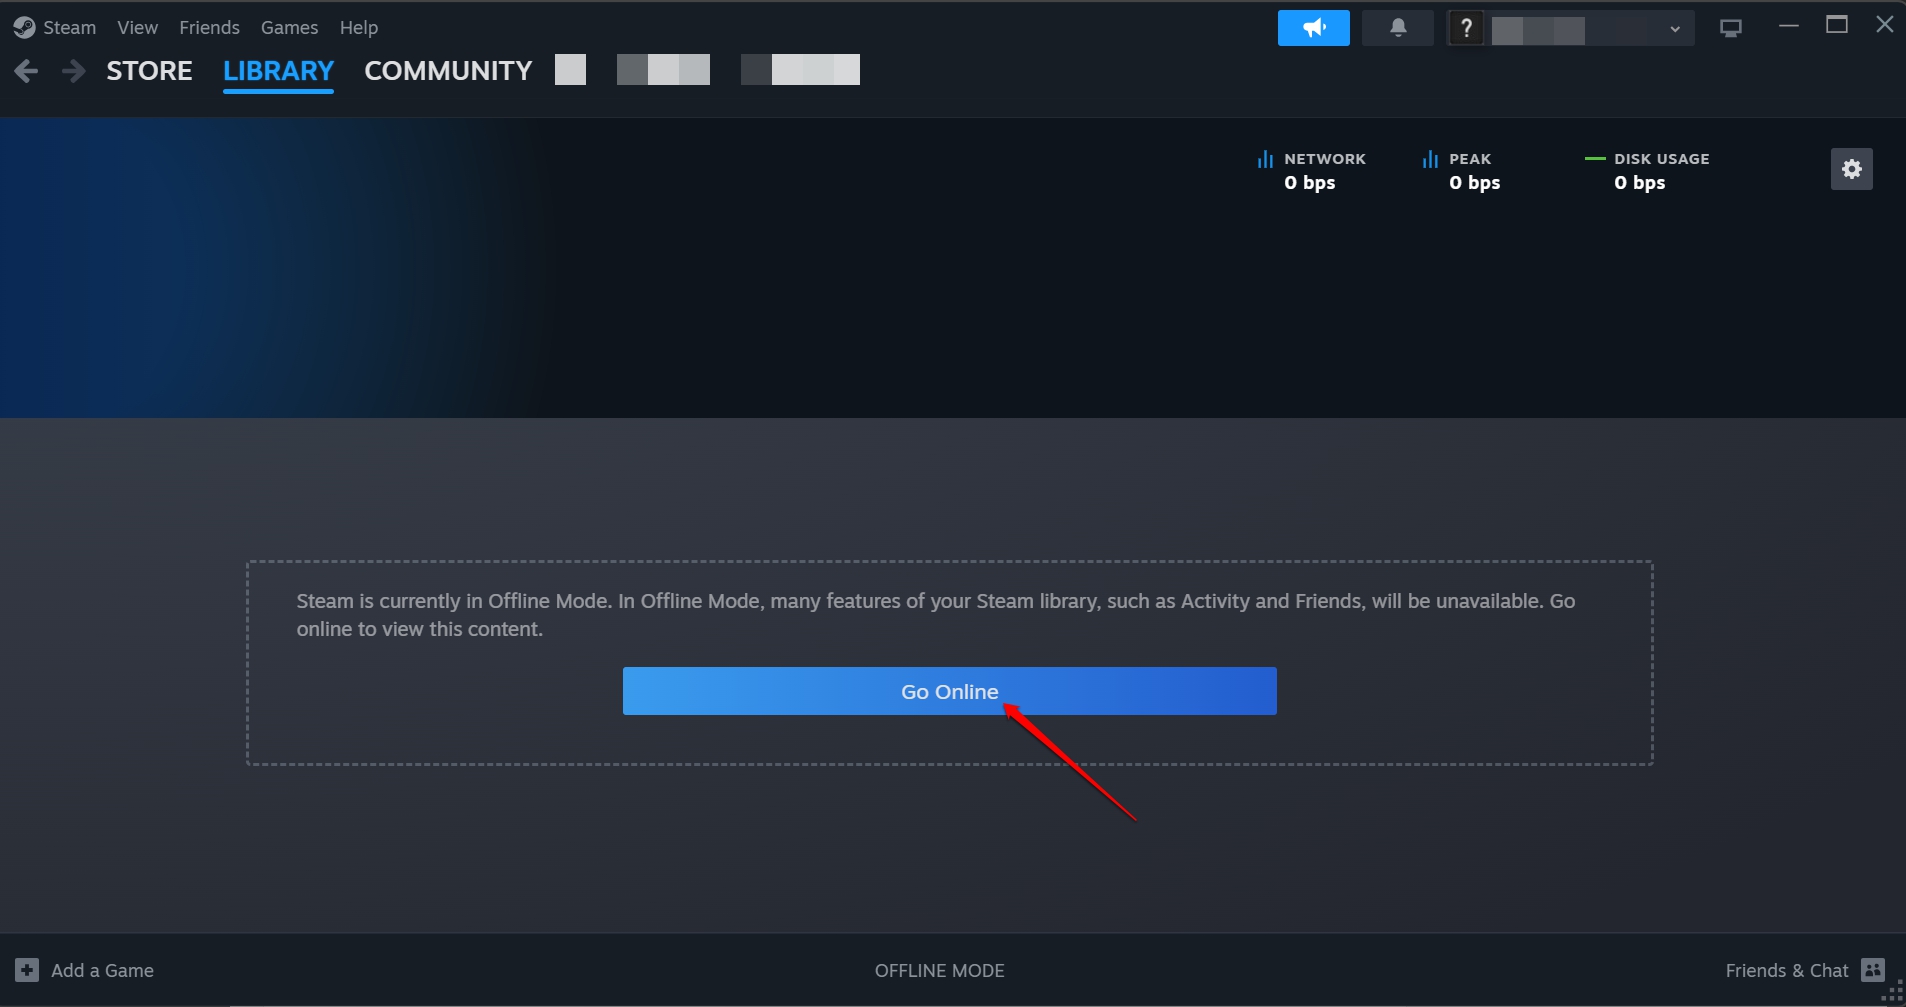Open download settings with the gear icon

pyautogui.click(x=1851, y=169)
